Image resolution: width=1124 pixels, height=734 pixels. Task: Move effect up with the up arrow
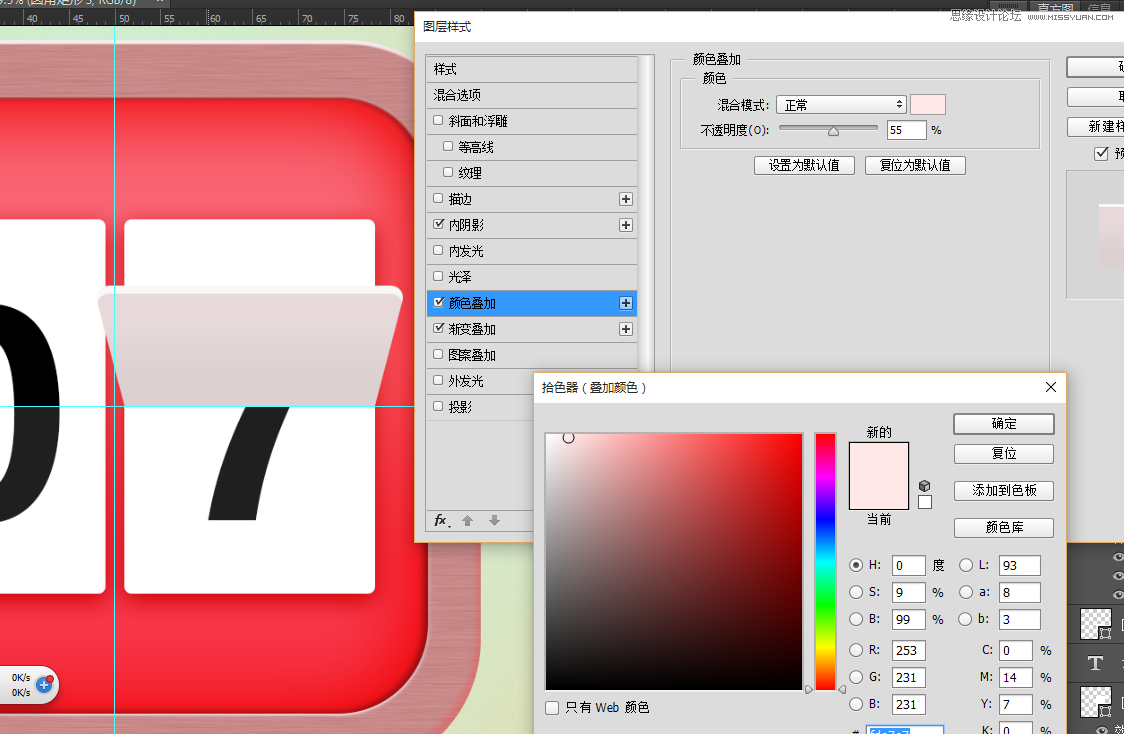tap(467, 521)
